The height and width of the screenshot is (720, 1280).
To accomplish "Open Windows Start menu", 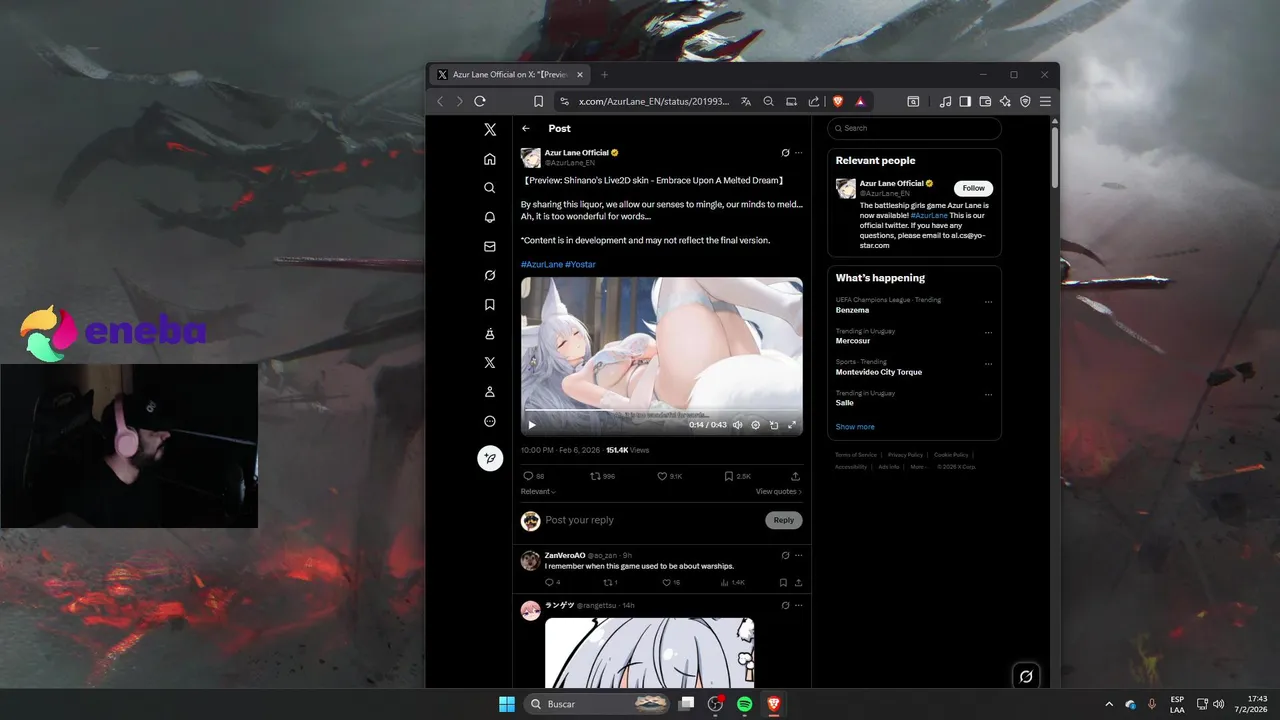I will tap(507, 704).
